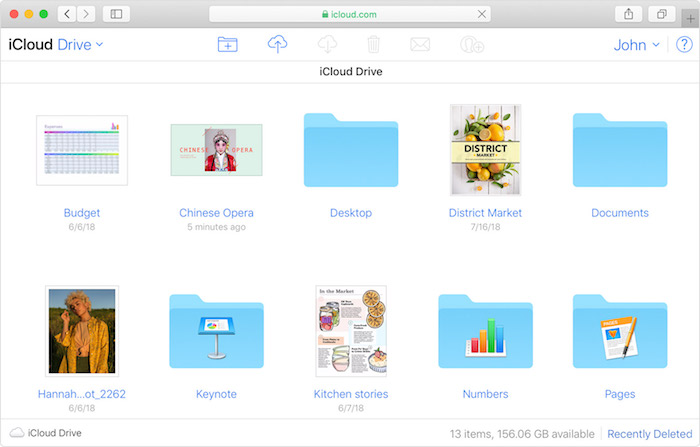Go forward with Safari forward arrow

pyautogui.click(x=86, y=14)
